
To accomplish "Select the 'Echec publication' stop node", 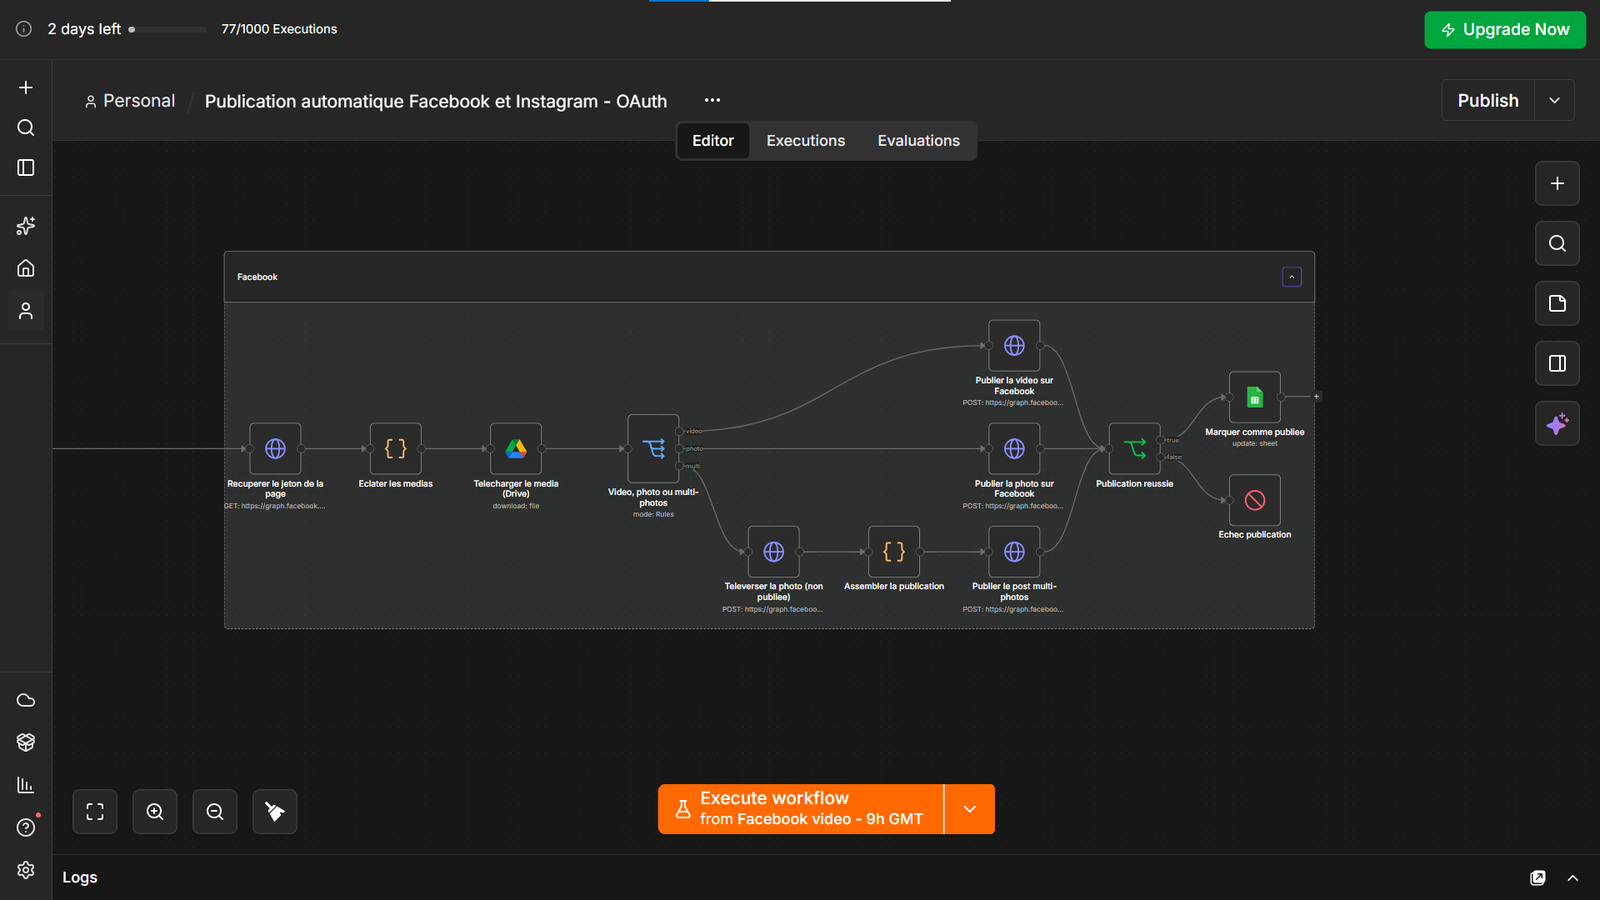I will pyautogui.click(x=1255, y=500).
